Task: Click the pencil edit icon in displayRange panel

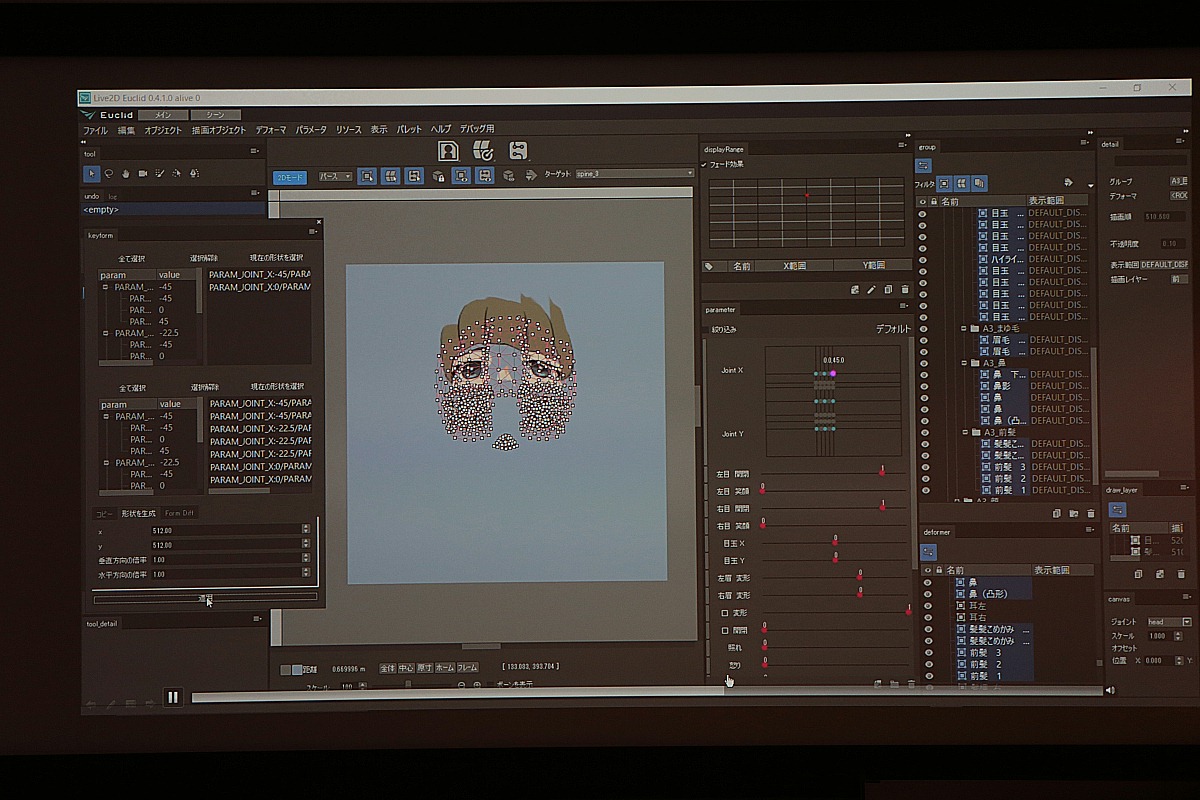Action: point(871,290)
